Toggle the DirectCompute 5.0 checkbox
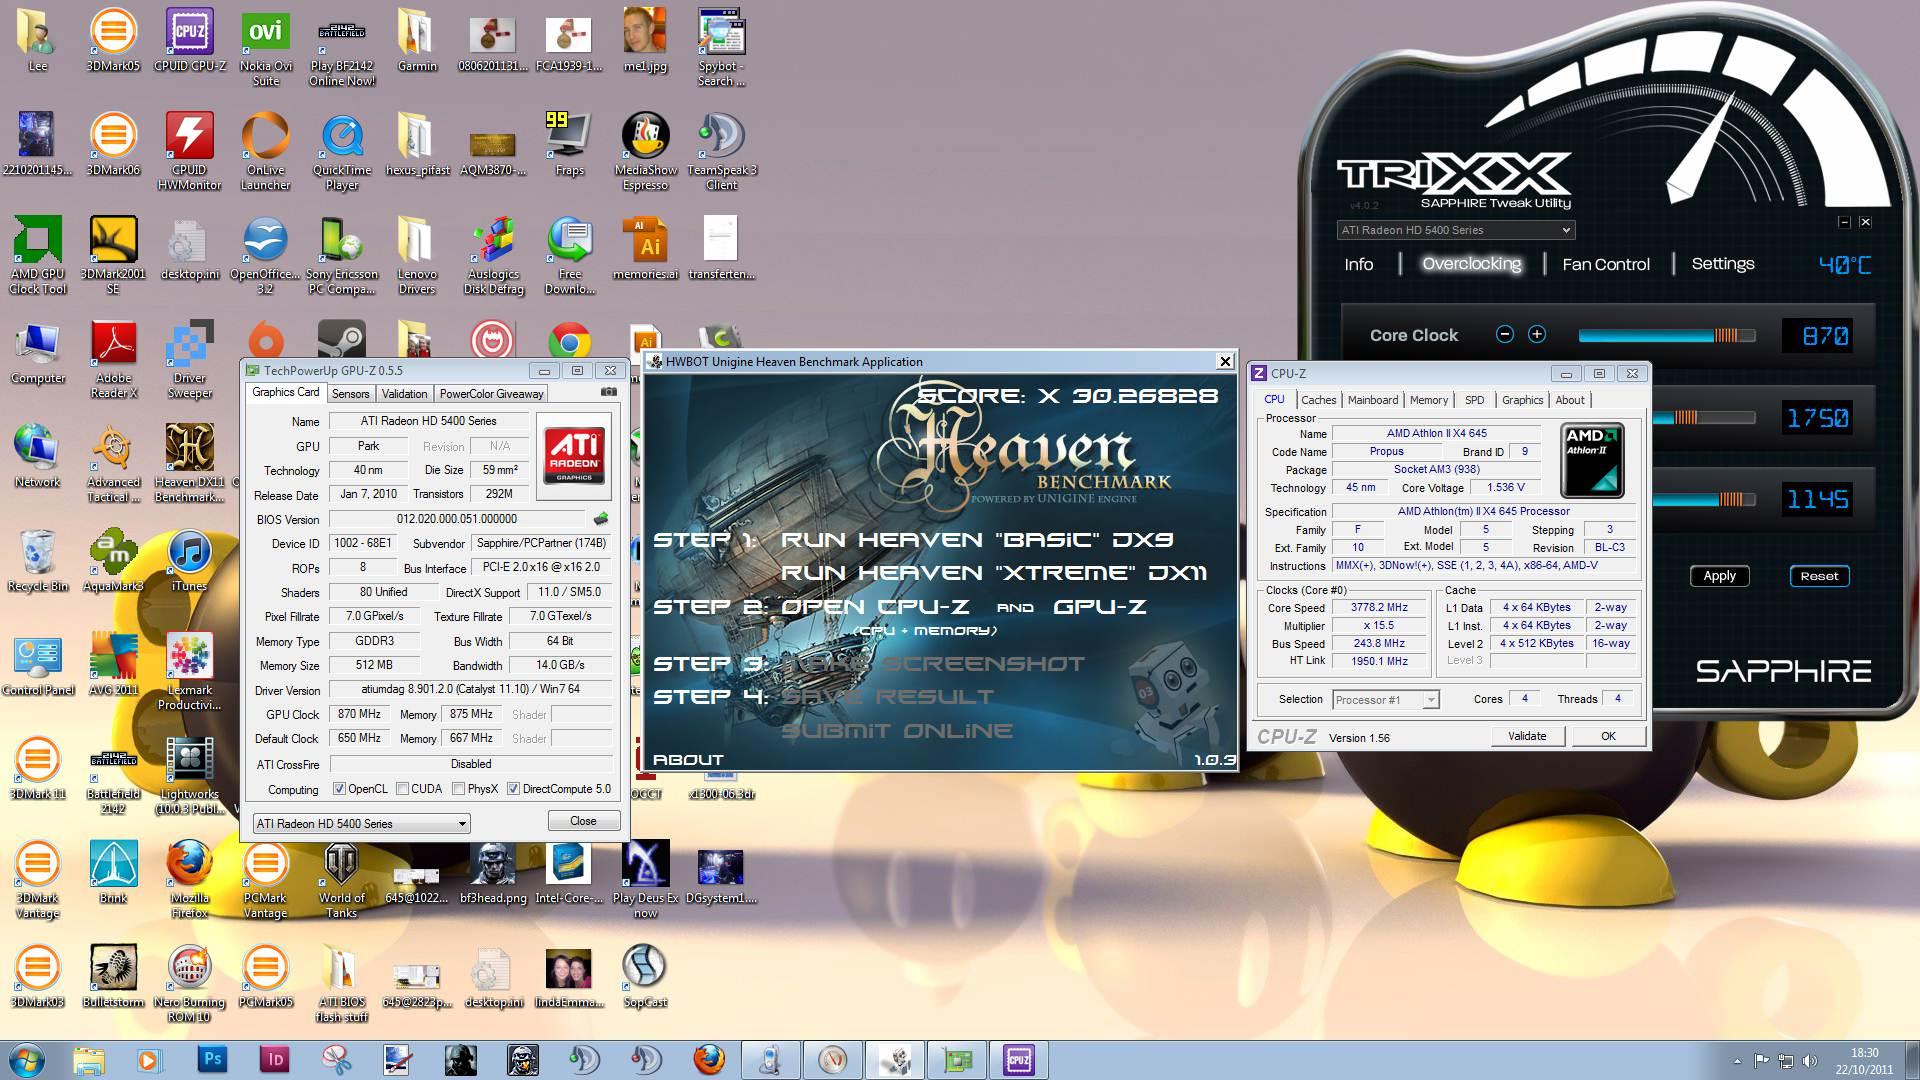1920x1080 pixels. click(x=513, y=789)
